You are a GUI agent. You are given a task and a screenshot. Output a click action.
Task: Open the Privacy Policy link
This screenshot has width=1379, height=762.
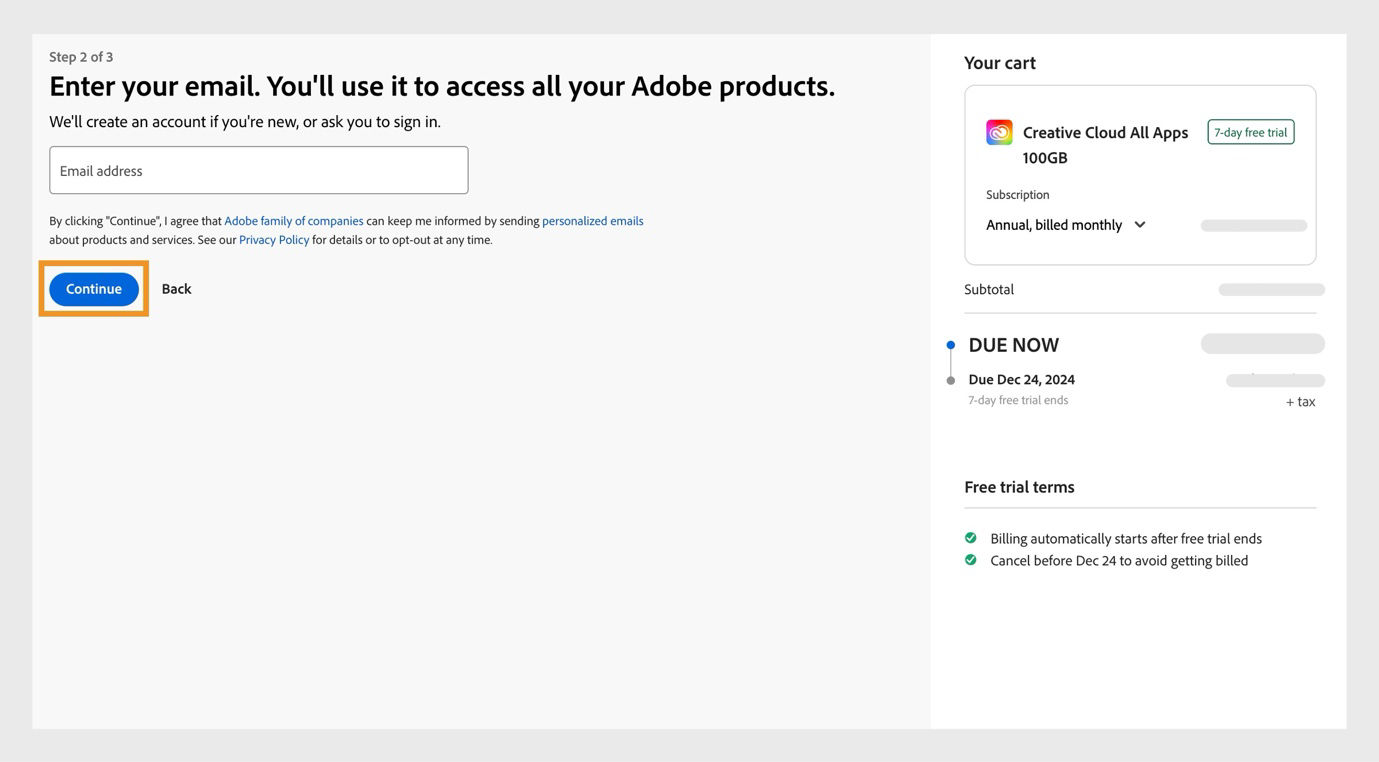[274, 240]
